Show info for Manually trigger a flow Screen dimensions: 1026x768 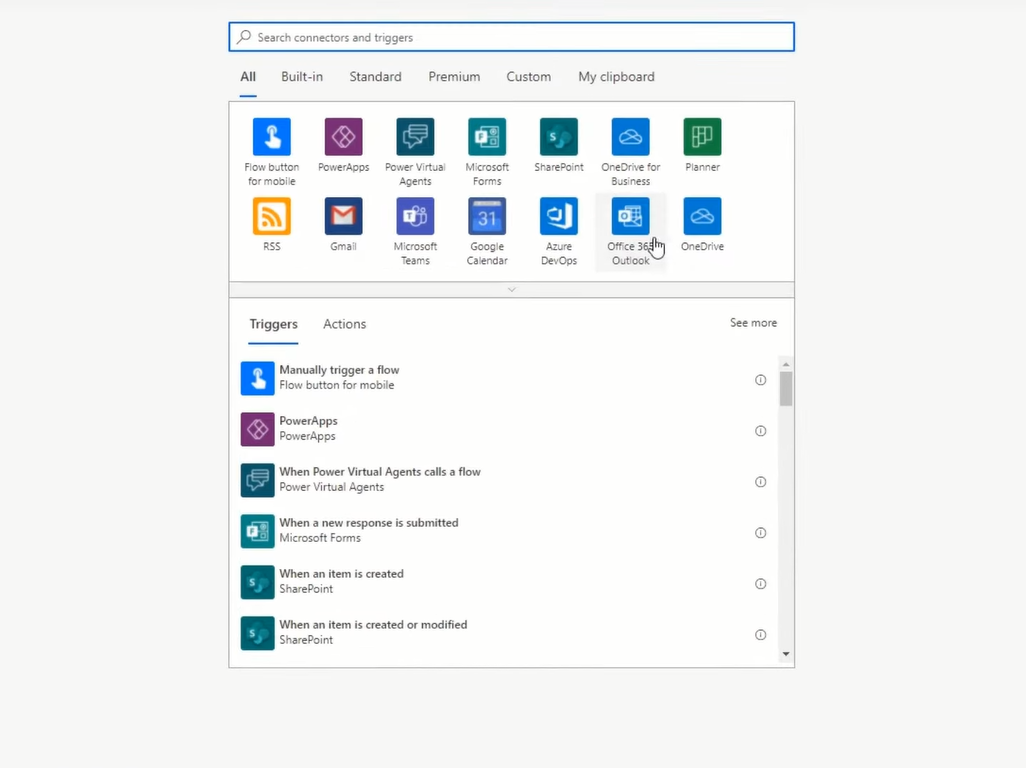tap(760, 380)
